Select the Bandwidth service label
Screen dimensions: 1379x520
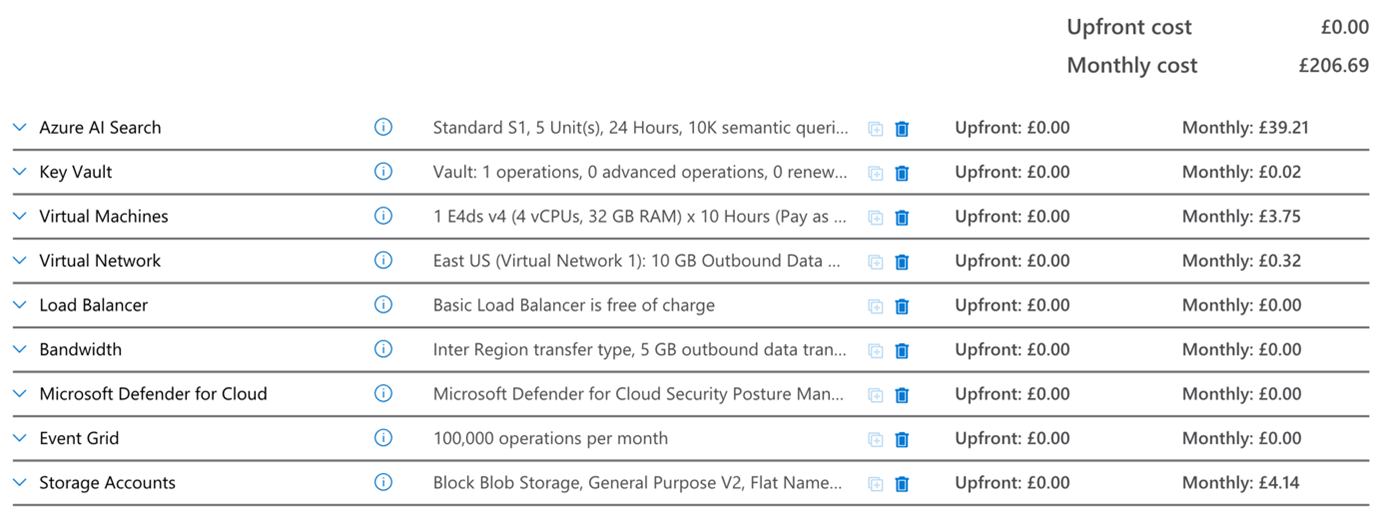pos(81,349)
